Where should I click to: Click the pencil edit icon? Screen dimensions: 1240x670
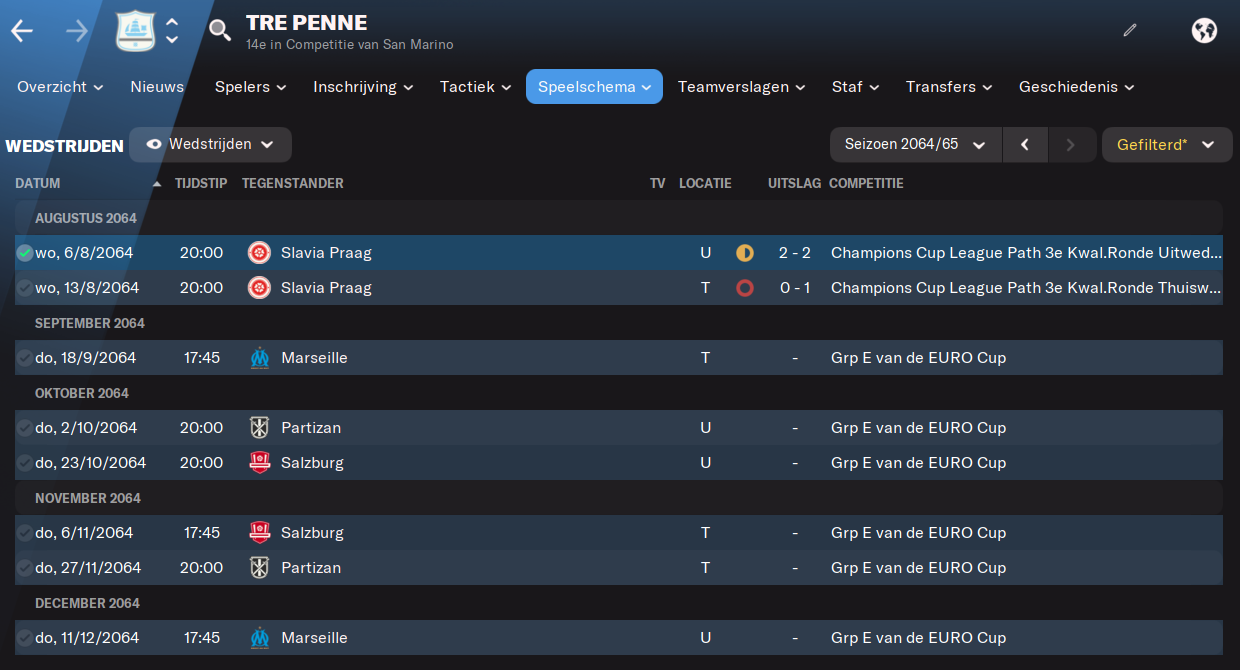point(1130,30)
